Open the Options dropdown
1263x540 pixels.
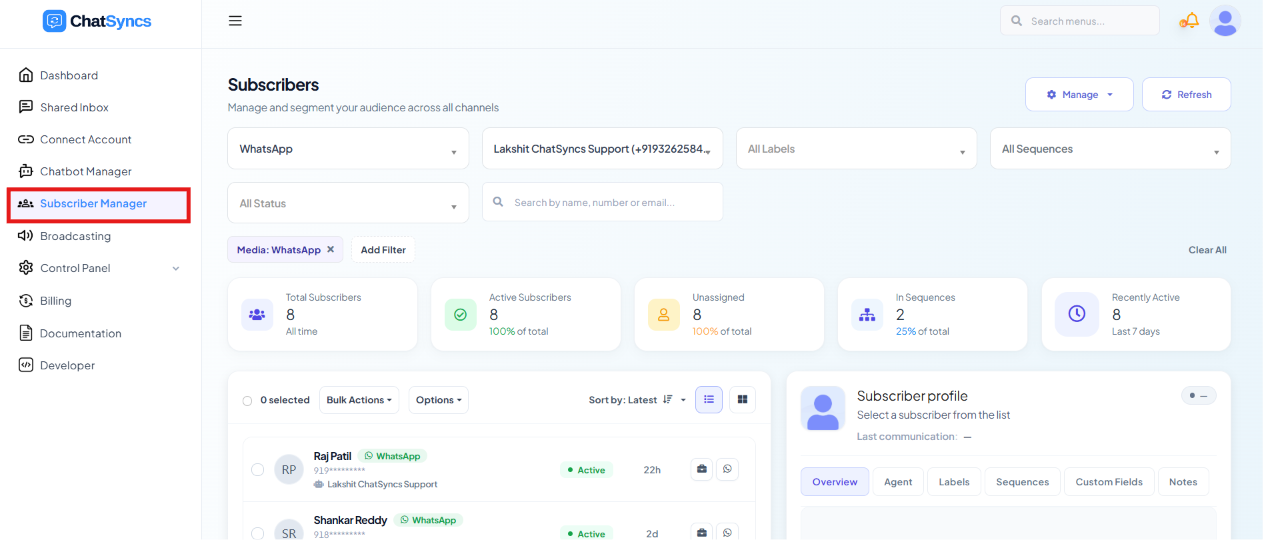click(438, 400)
